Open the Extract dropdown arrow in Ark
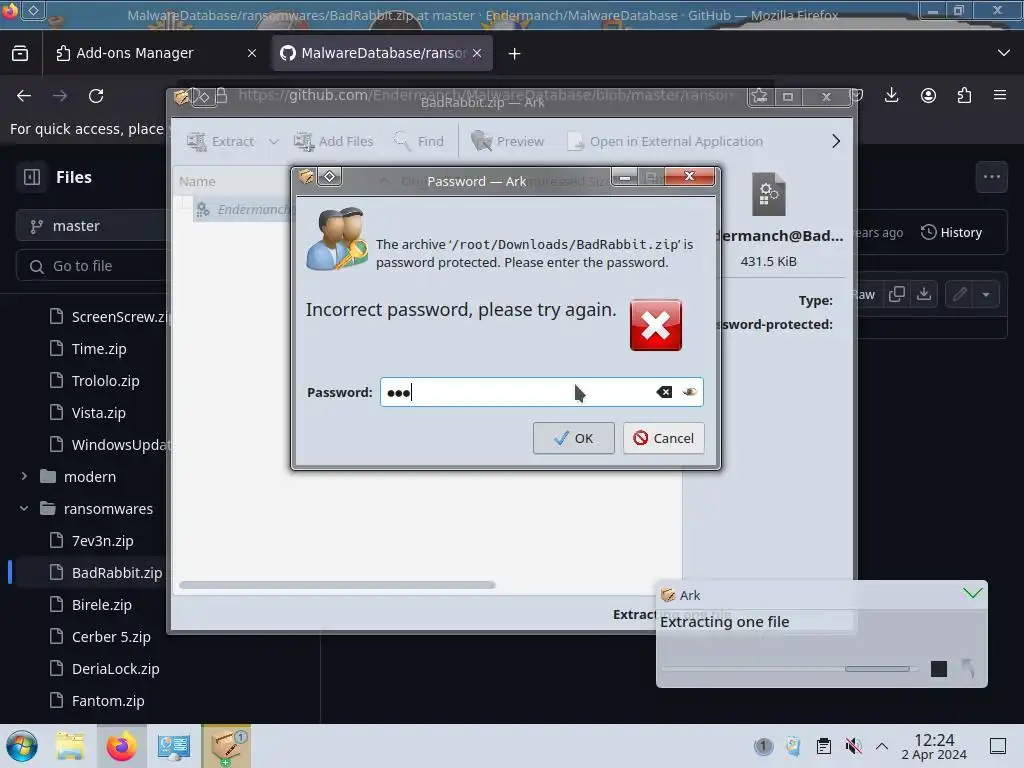 (x=274, y=141)
